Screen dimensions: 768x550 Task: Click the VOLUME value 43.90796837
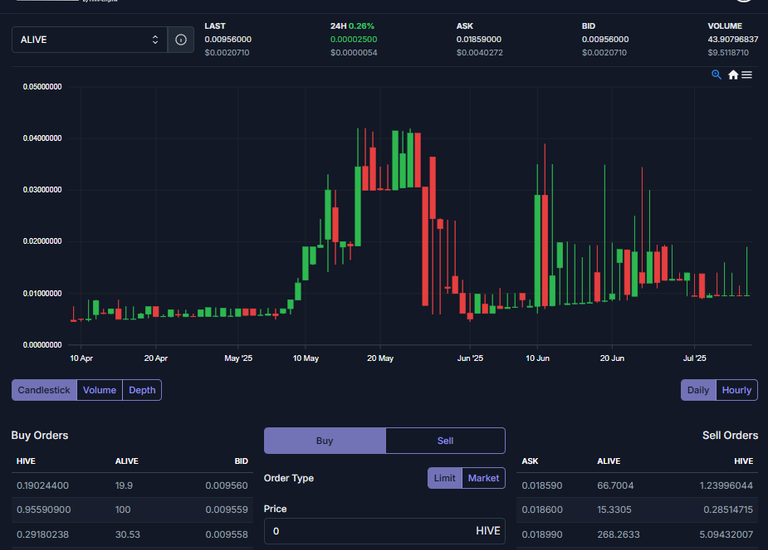(x=733, y=39)
